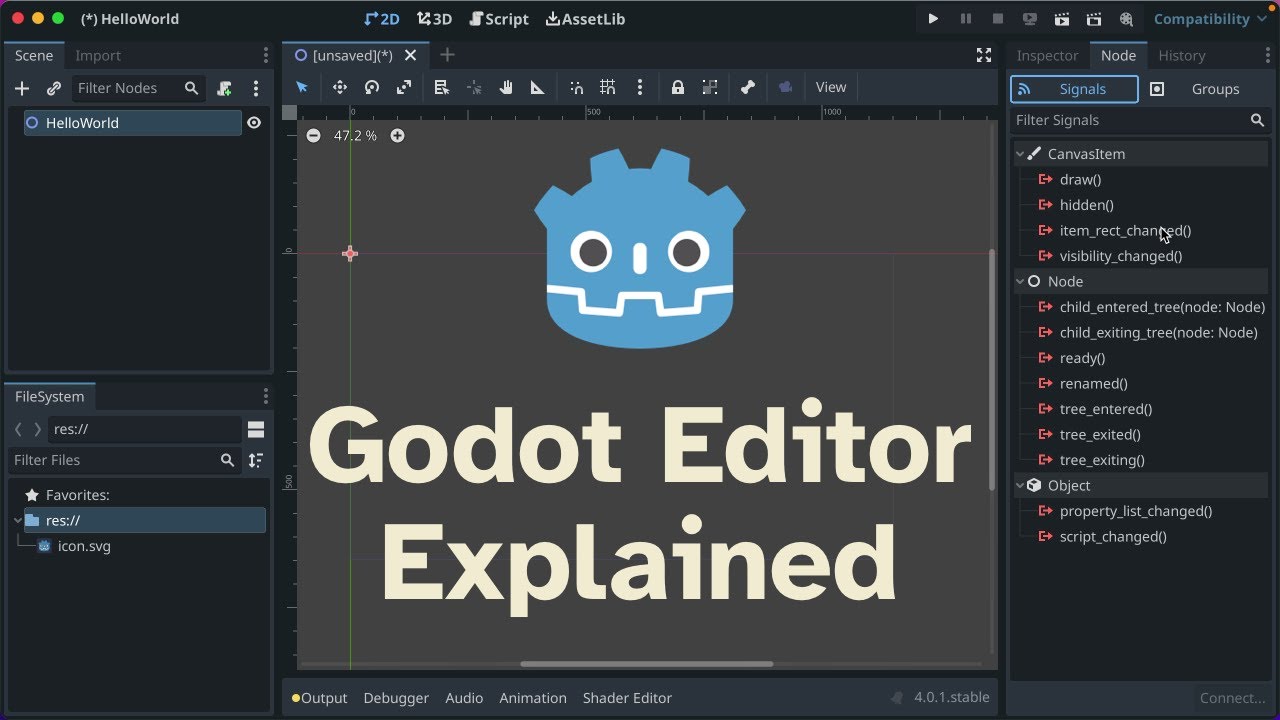
Task: Collapse the res:// folder
Action: pos(18,521)
